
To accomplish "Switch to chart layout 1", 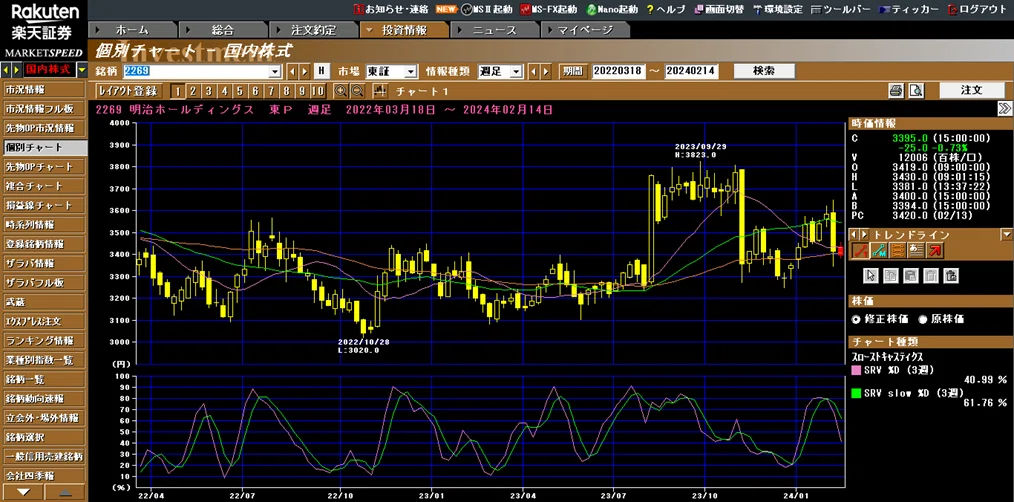I will point(178,91).
